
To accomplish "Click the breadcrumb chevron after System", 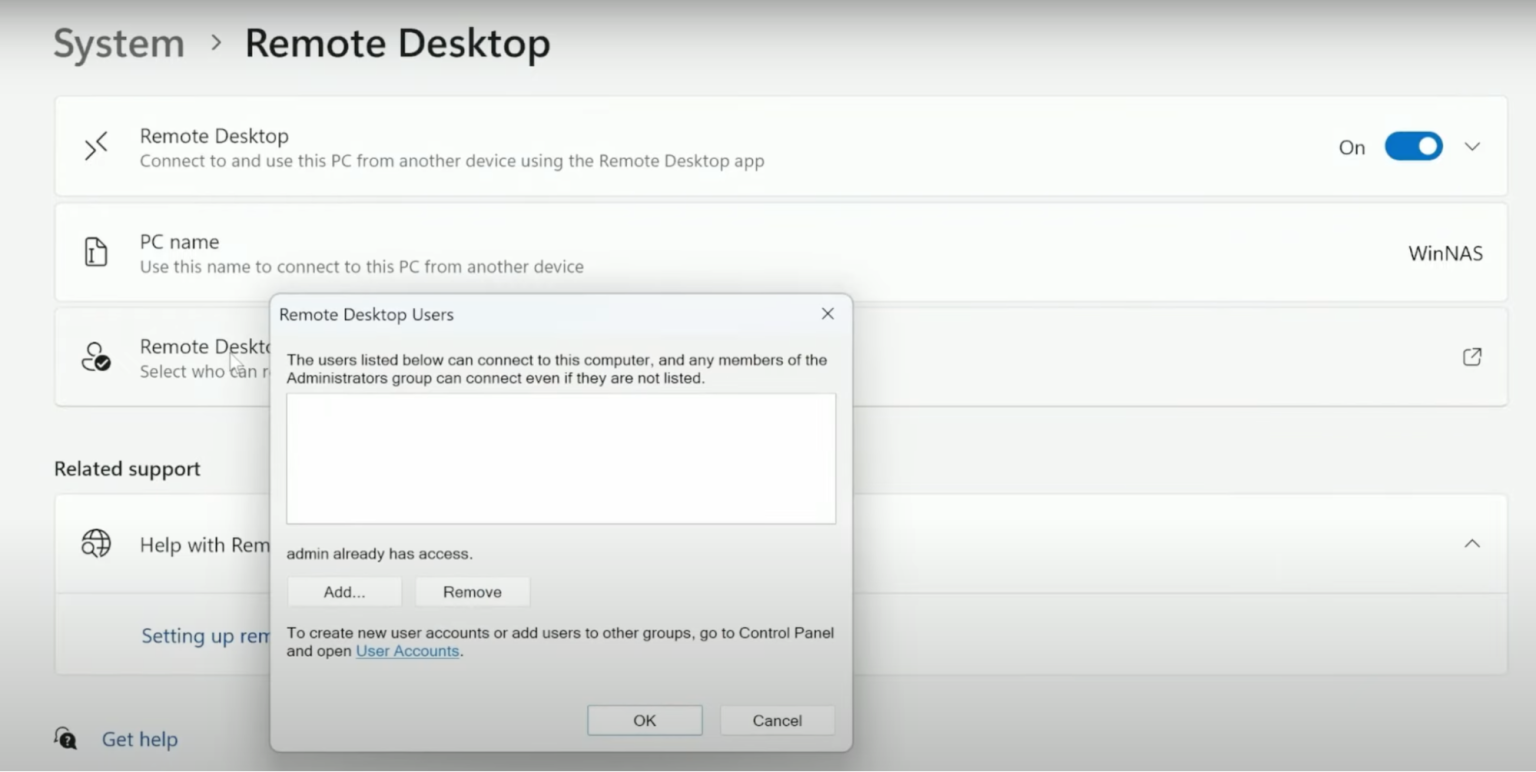I will pos(216,44).
